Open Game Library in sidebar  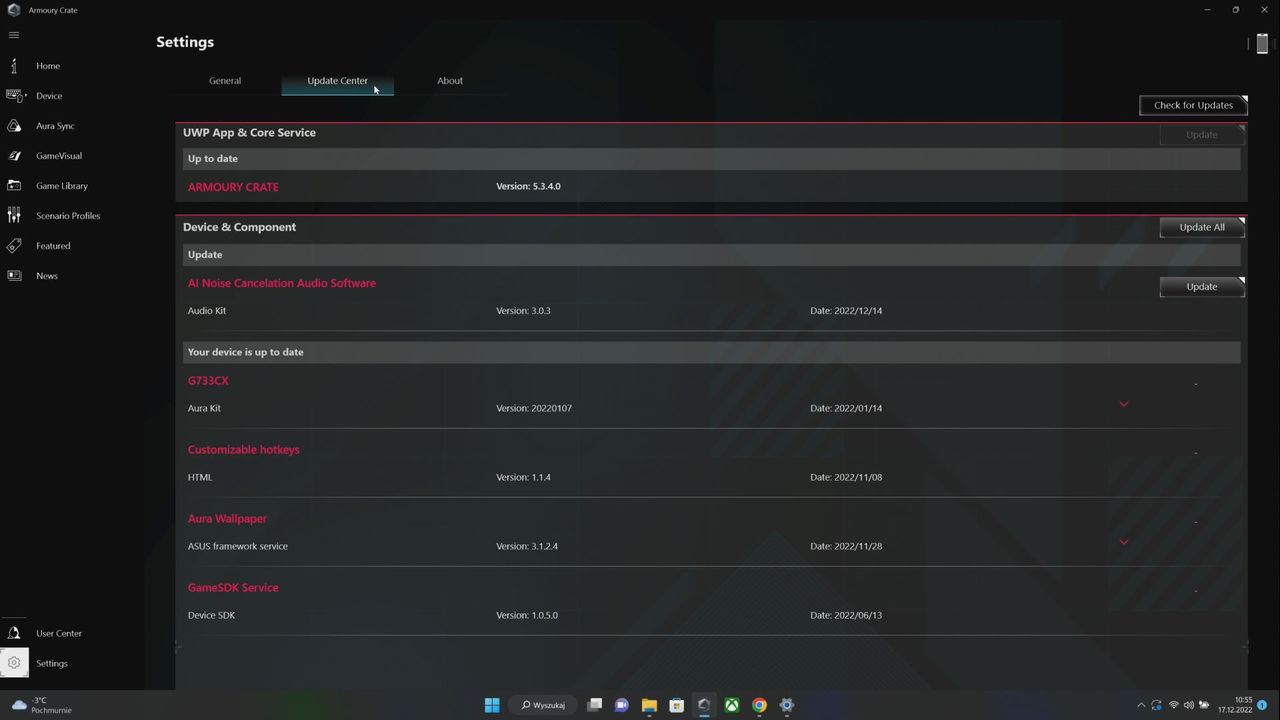pyautogui.click(x=61, y=186)
